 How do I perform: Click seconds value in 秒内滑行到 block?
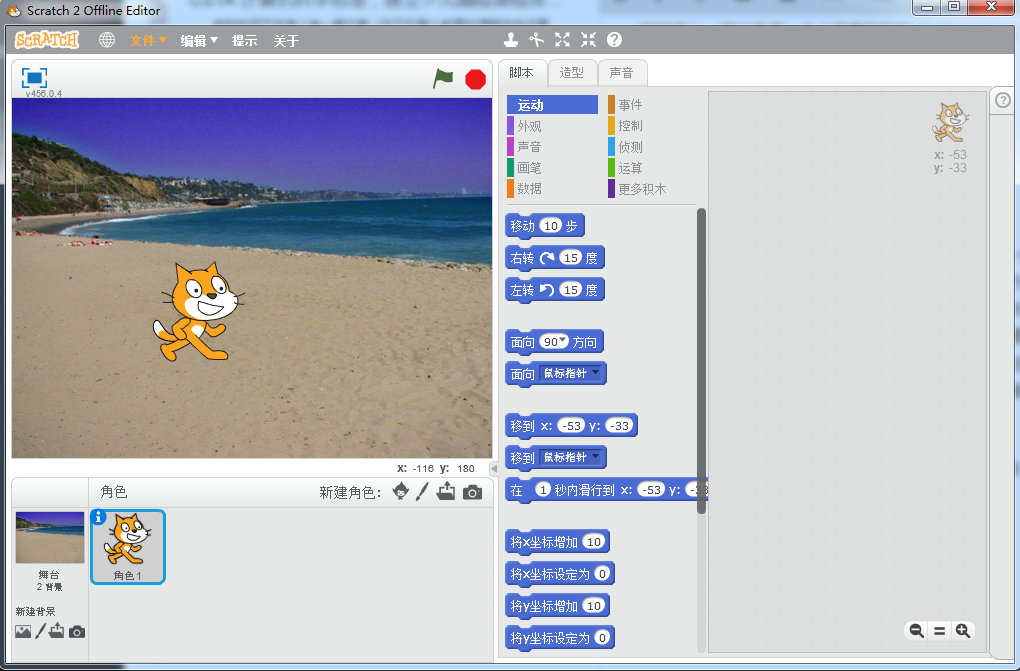[x=543, y=489]
